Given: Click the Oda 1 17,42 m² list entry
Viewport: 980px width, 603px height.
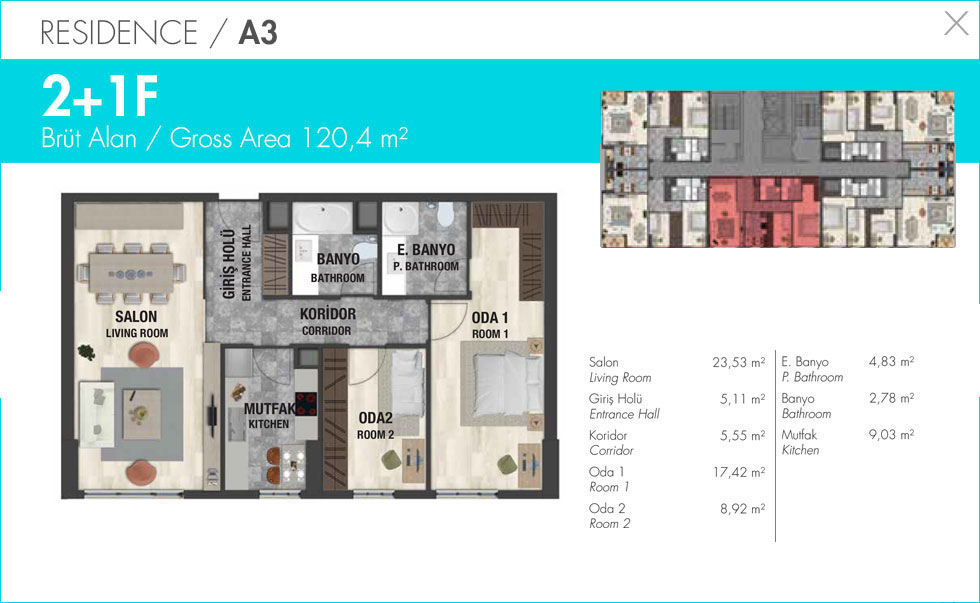Looking at the screenshot, I should click(x=677, y=479).
